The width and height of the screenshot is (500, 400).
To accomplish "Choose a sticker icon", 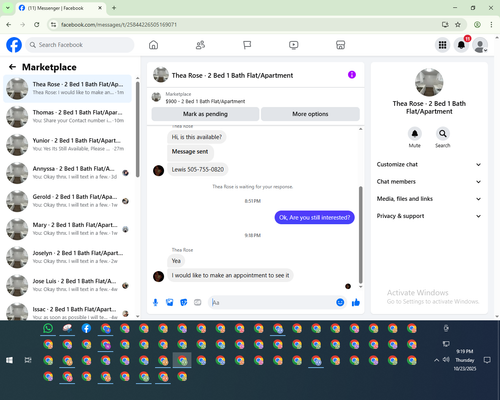I will tap(184, 302).
